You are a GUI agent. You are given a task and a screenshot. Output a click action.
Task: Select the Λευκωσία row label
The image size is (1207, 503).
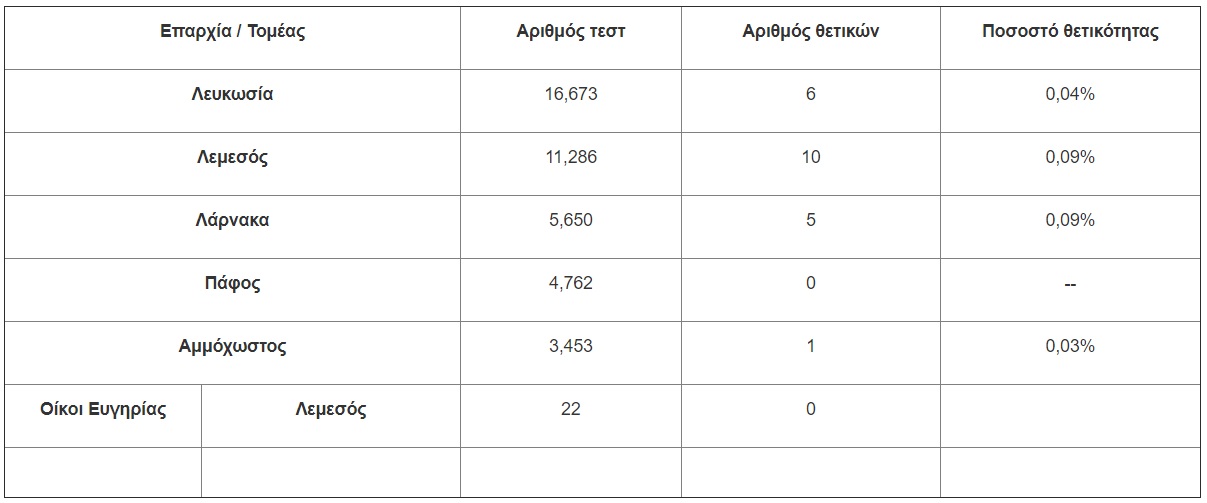tap(232, 95)
